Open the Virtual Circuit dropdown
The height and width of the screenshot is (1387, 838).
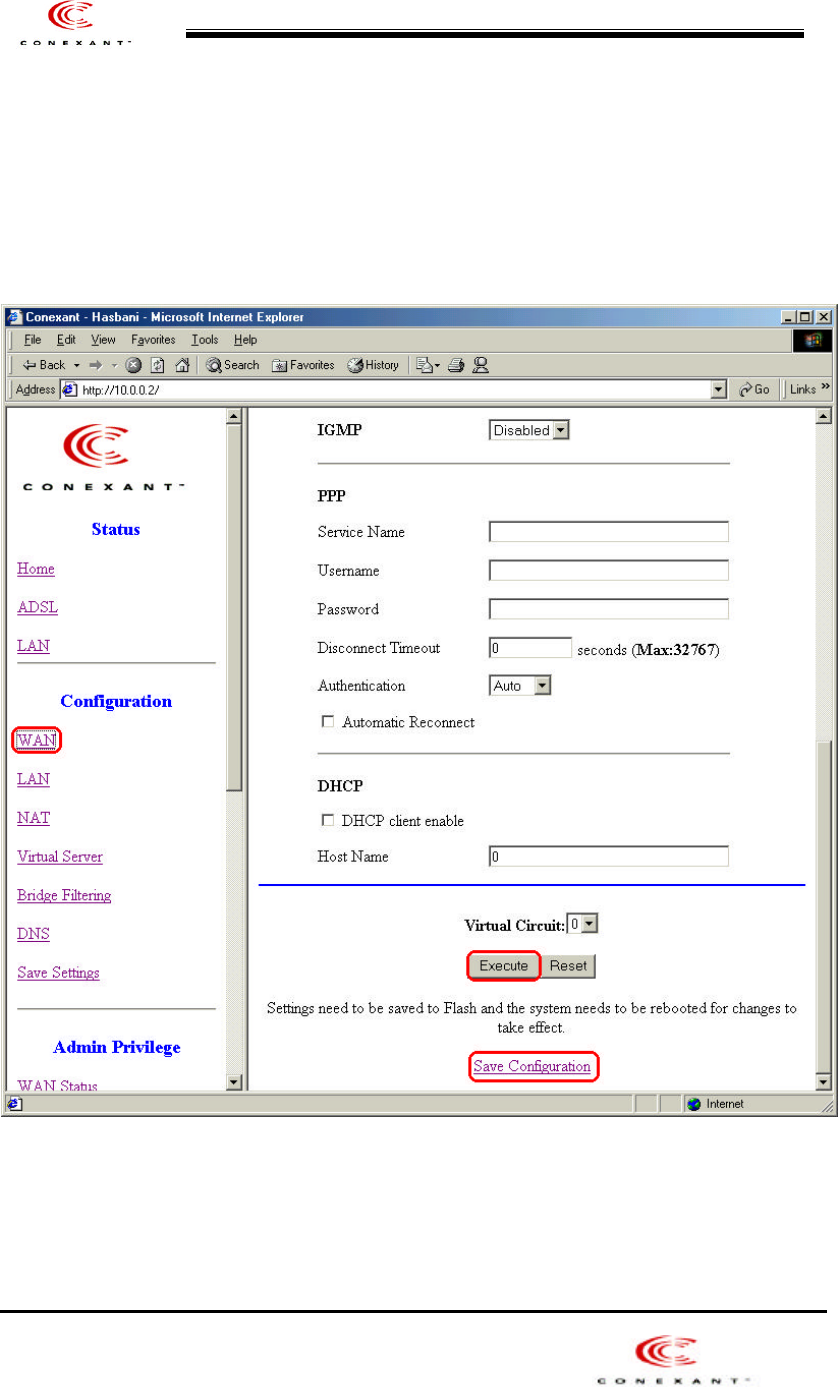583,925
